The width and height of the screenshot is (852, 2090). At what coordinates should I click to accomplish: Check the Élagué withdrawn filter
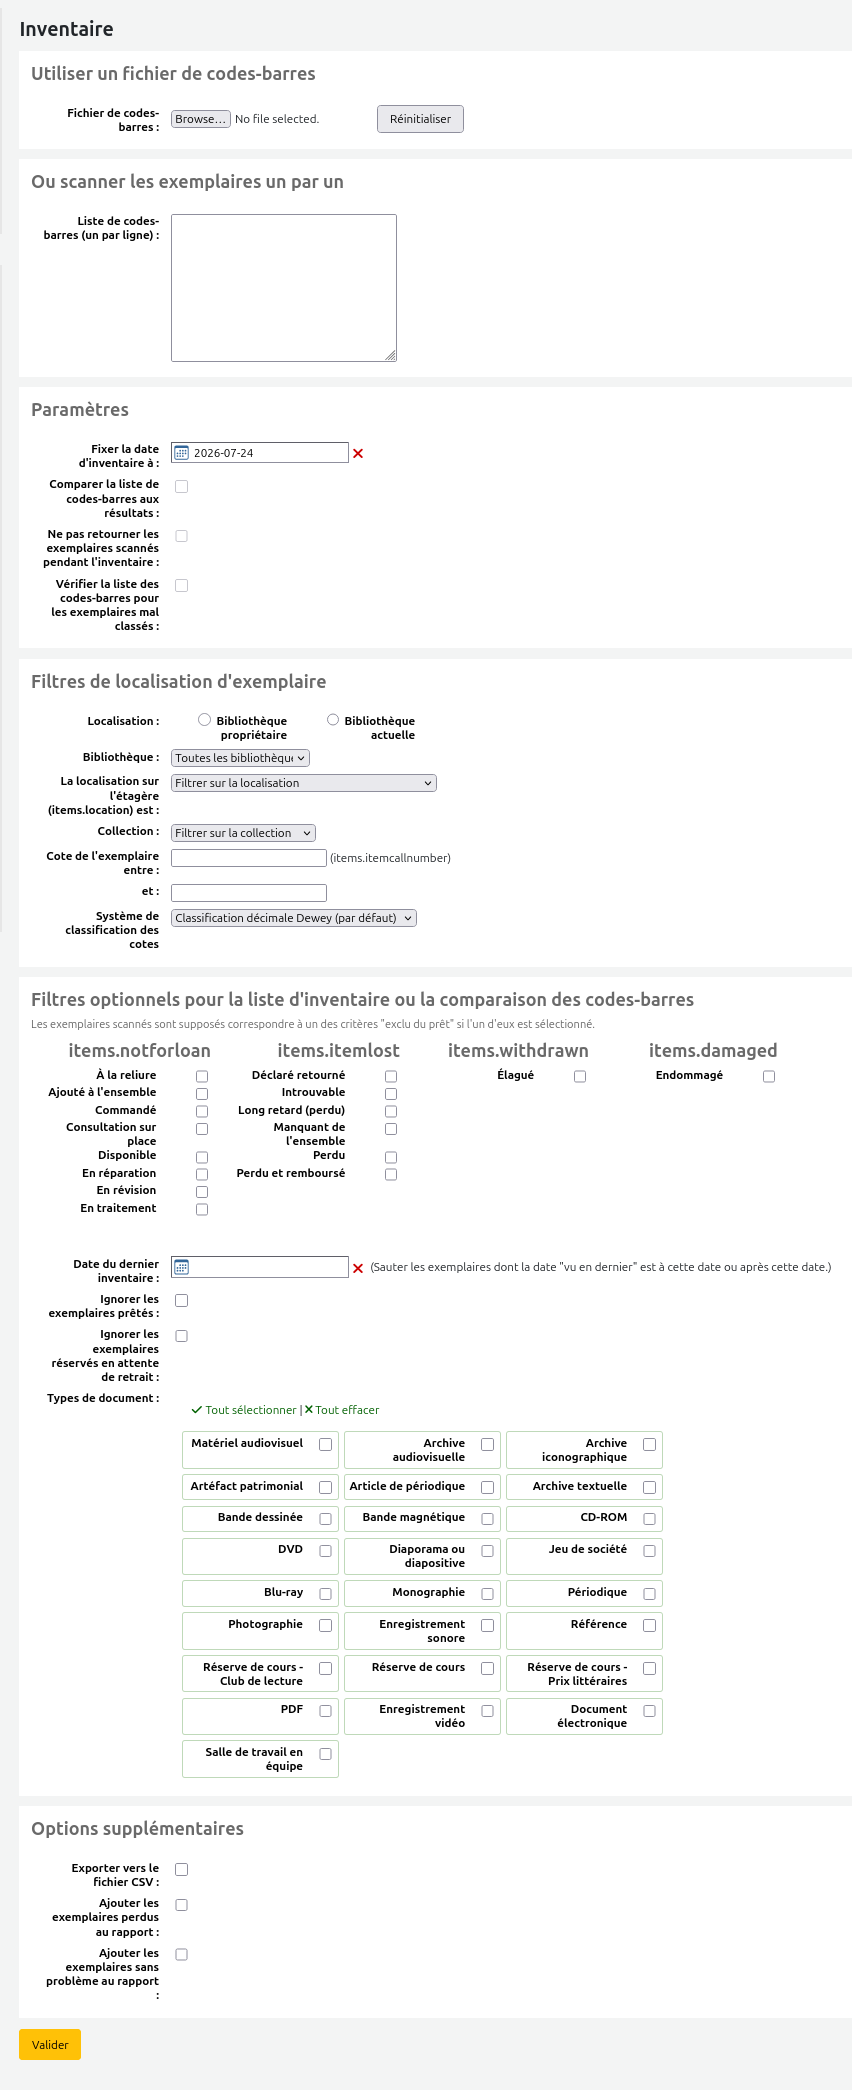[580, 1077]
